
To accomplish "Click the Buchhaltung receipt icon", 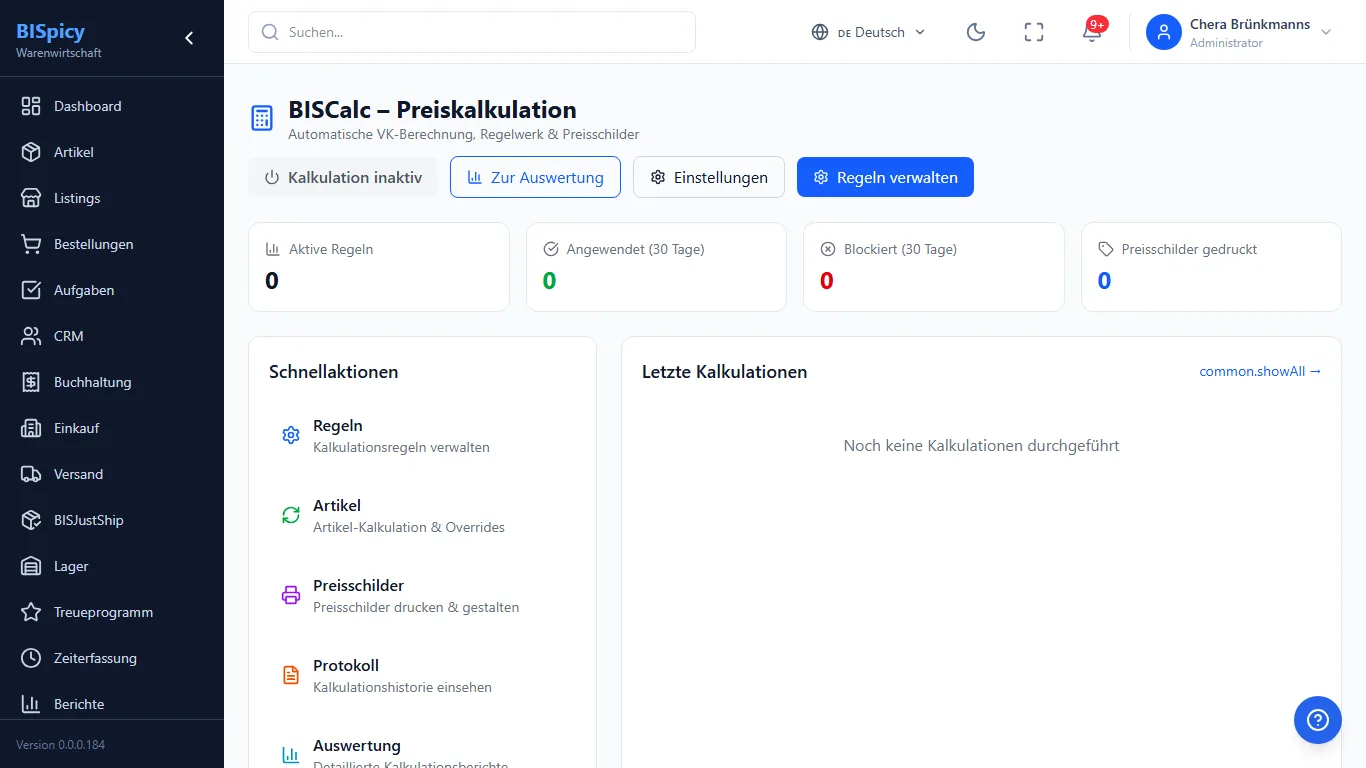I will (31, 382).
